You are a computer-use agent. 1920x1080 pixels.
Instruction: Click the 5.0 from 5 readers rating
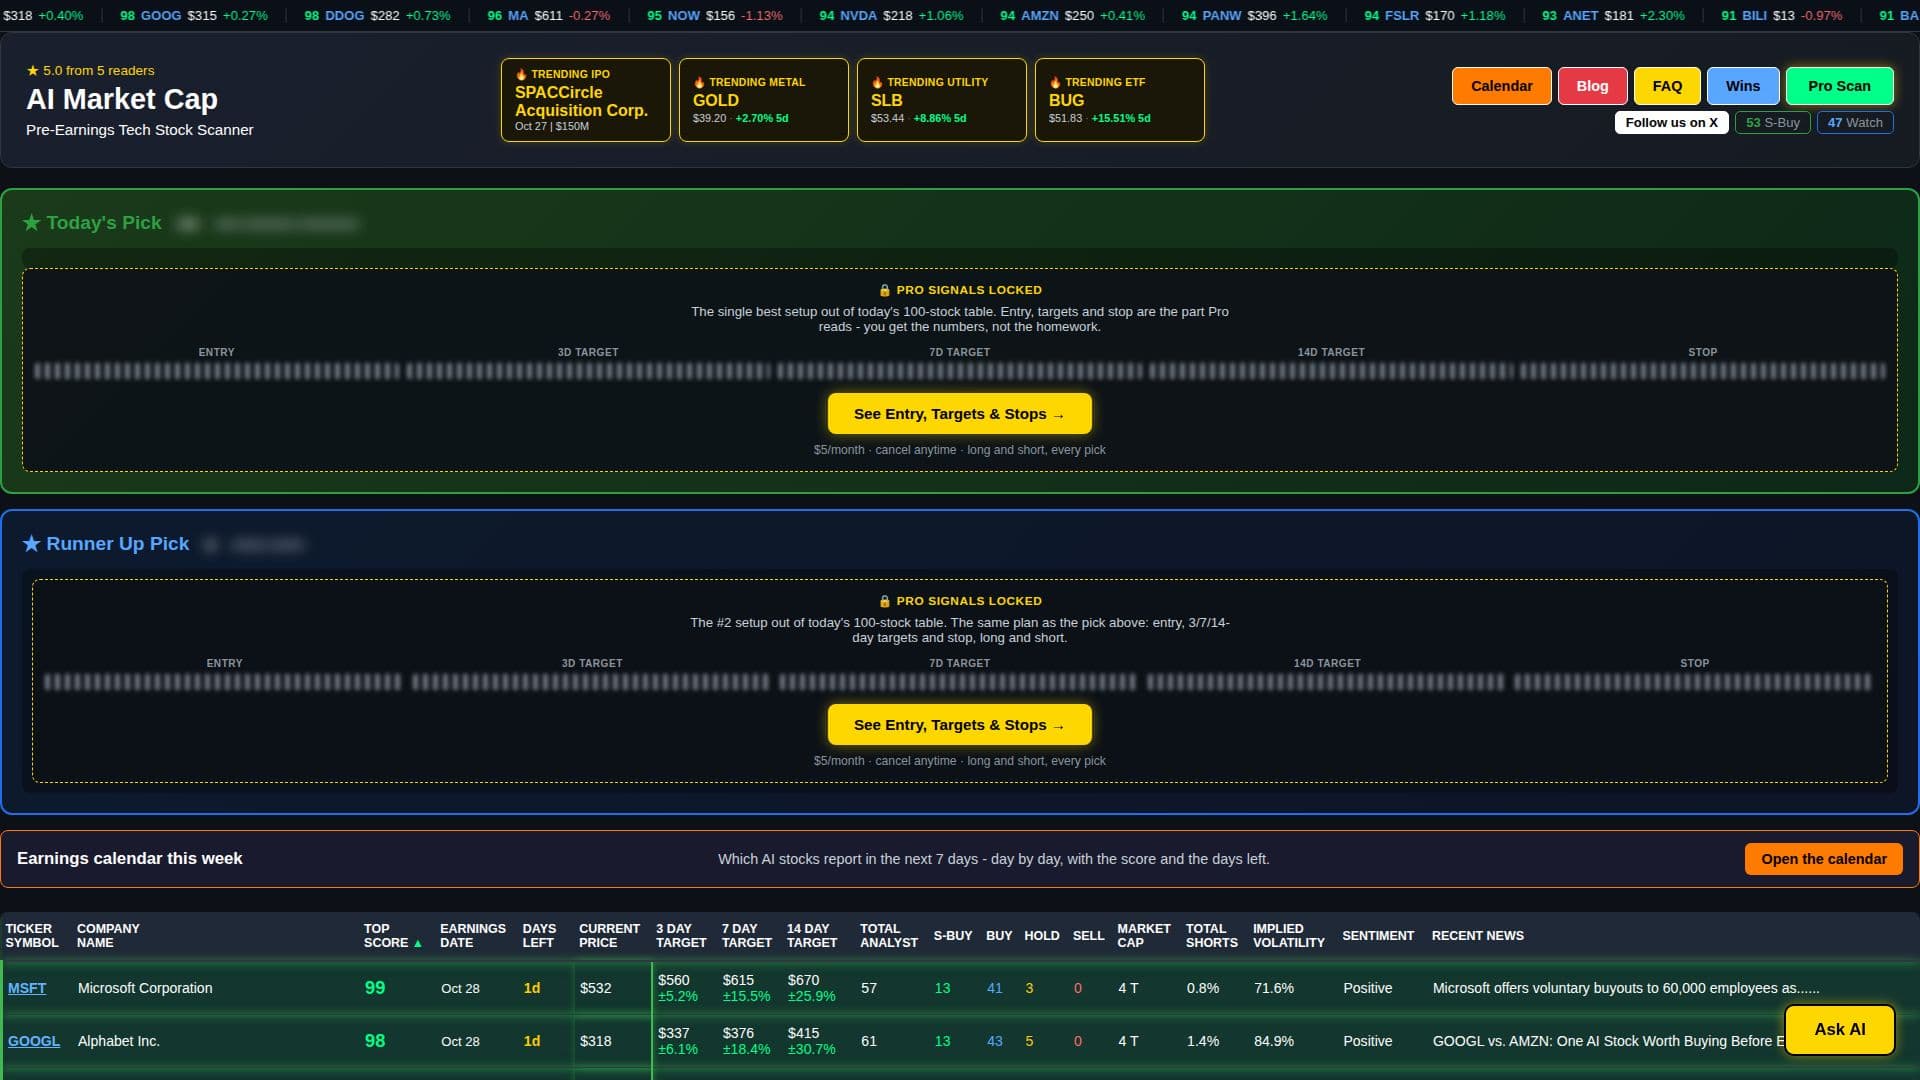(x=90, y=71)
